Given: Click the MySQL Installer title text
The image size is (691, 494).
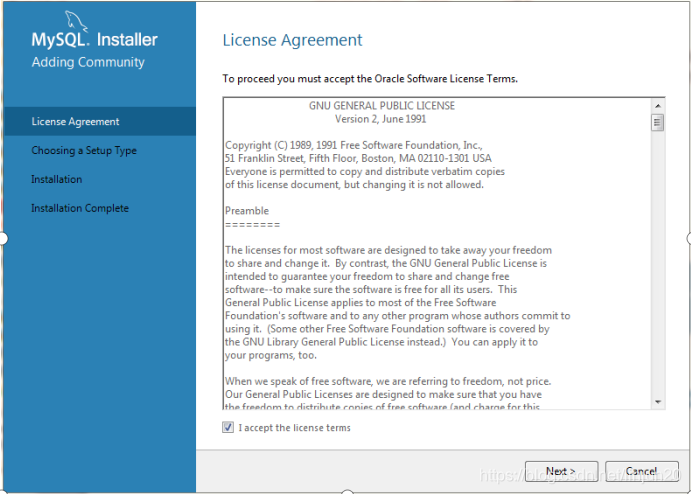Looking at the screenshot, I should (x=94, y=40).
